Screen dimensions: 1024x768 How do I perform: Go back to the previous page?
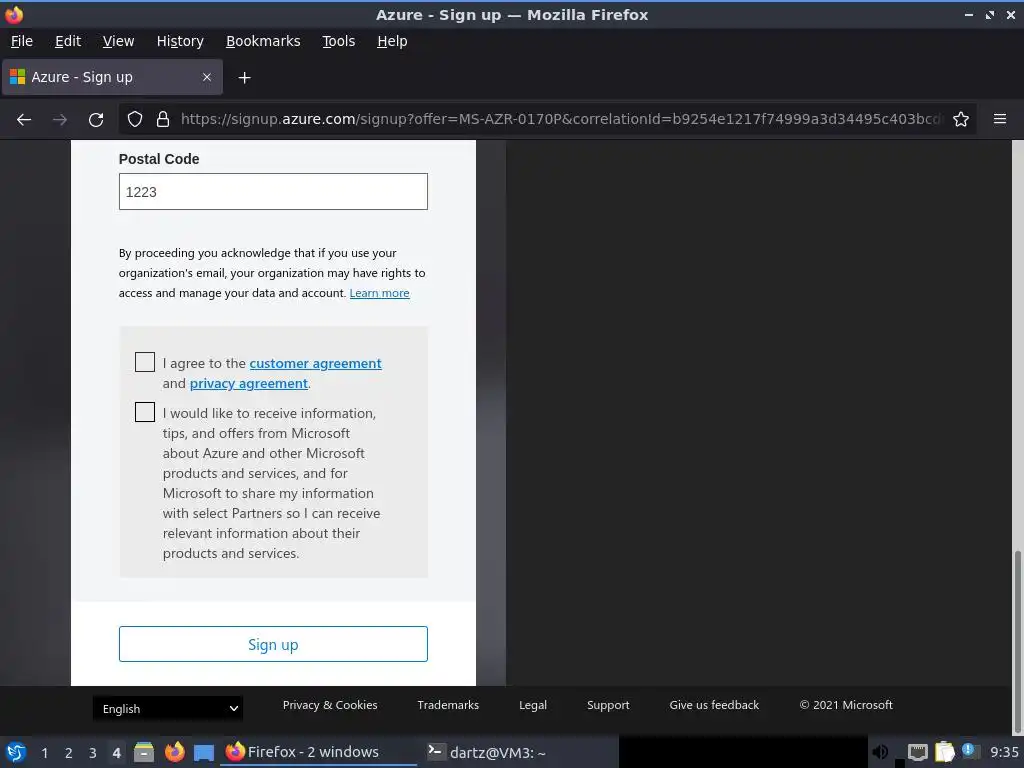coord(24,120)
